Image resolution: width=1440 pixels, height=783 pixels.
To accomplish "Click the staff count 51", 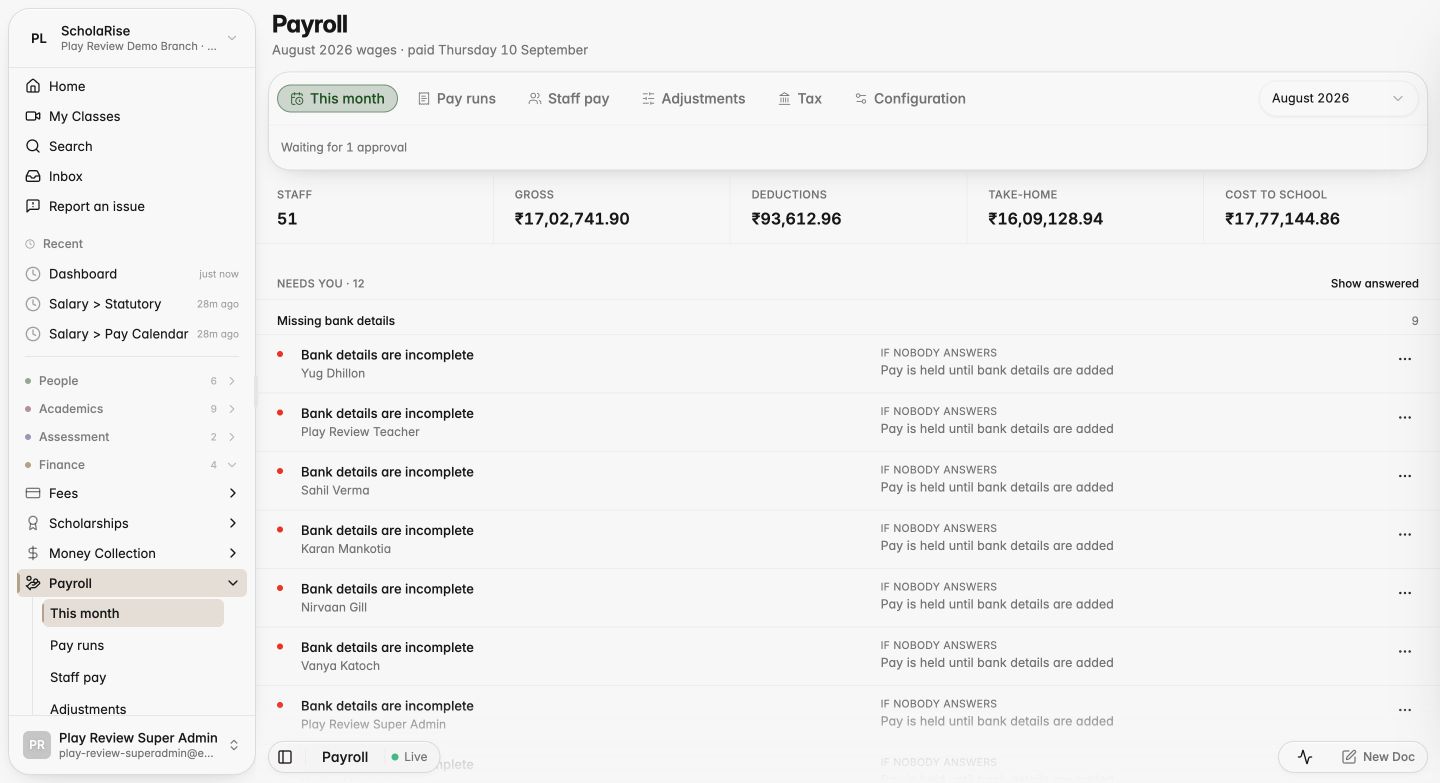I will click(287, 219).
